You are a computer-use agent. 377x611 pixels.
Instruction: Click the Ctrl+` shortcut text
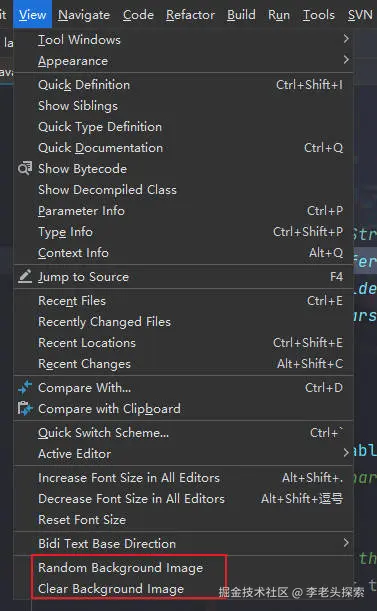point(326,433)
